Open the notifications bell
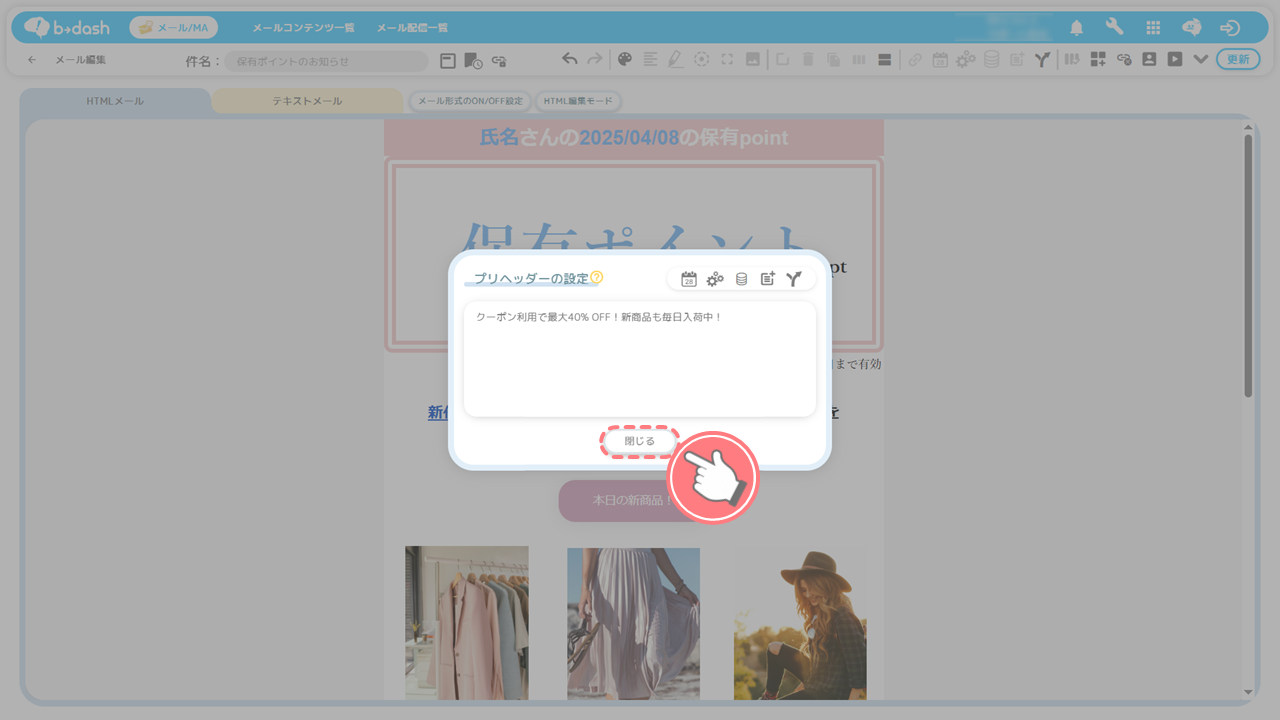 (x=1077, y=28)
